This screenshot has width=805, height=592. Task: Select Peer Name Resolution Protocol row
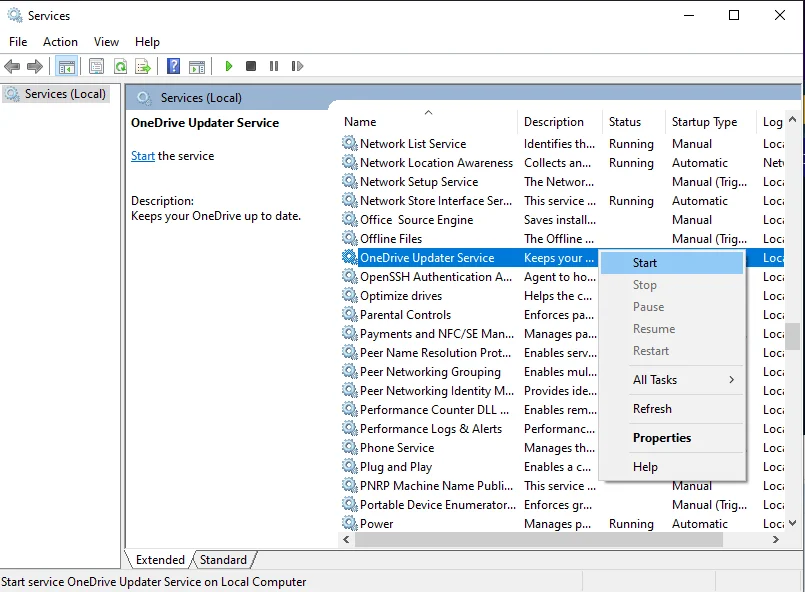tap(469, 353)
